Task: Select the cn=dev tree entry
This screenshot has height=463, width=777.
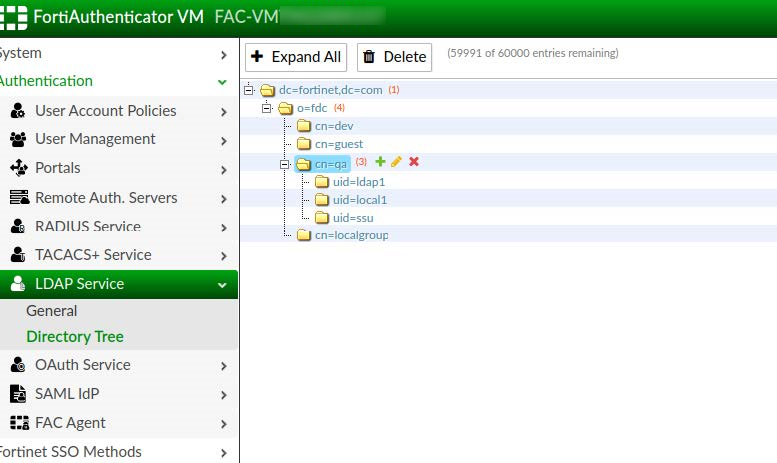Action: coord(334,126)
